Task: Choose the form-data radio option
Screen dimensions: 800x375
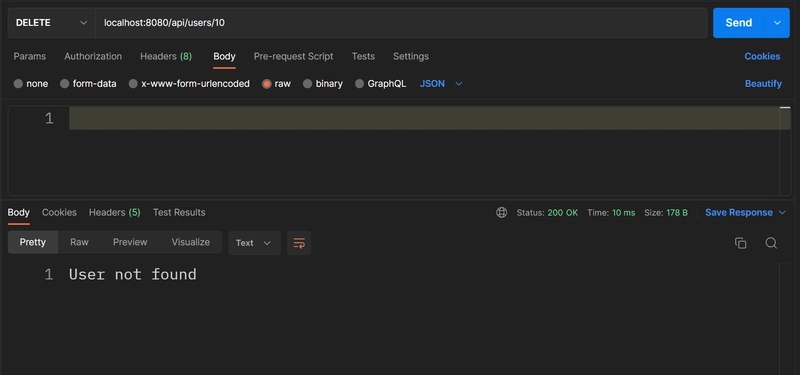Action: [64, 84]
